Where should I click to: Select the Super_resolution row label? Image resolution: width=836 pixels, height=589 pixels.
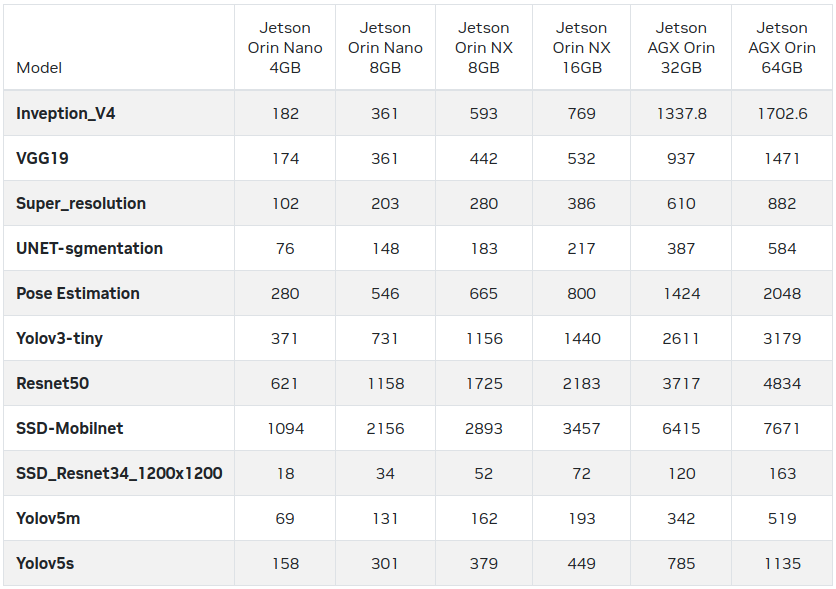[x=81, y=204]
